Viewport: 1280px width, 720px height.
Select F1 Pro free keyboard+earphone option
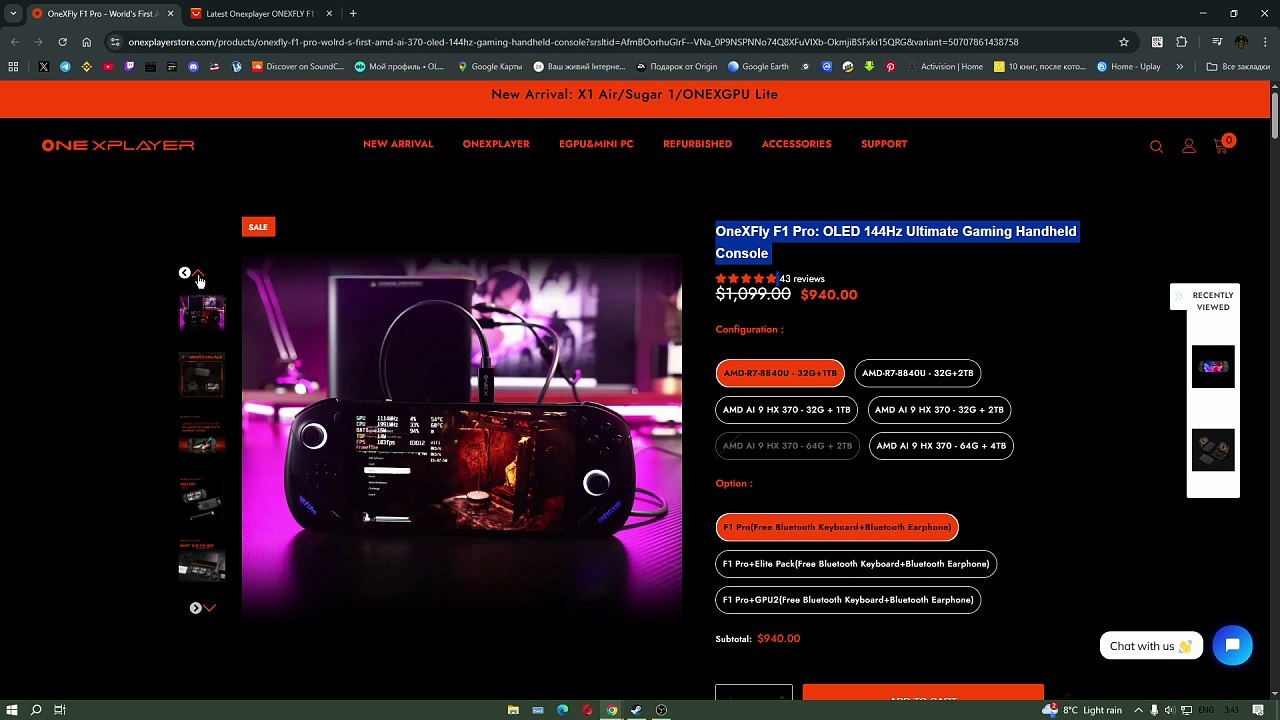click(x=837, y=527)
